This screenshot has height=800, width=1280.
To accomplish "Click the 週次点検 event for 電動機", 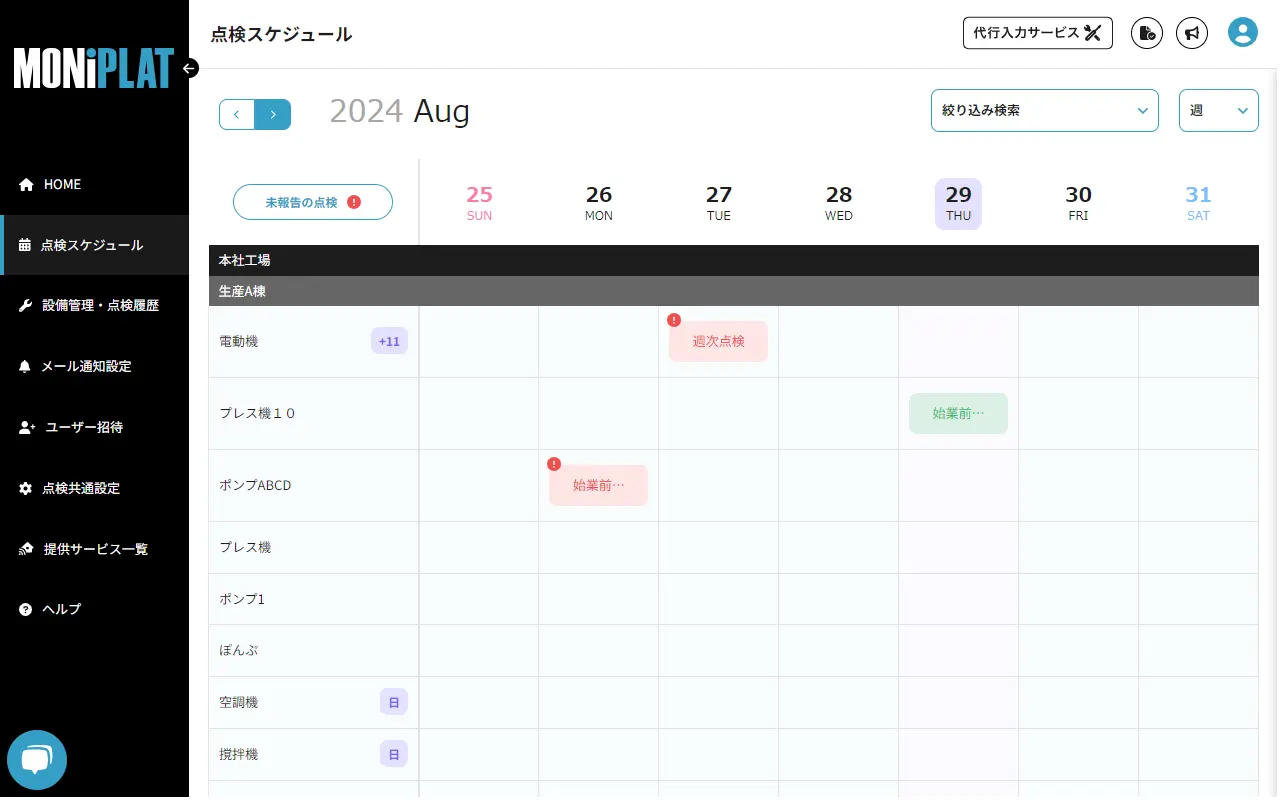I will tap(718, 341).
